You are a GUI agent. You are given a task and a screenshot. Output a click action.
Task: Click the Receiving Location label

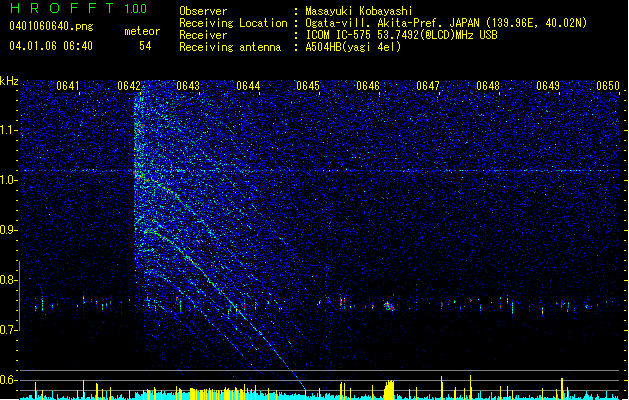[233, 23]
